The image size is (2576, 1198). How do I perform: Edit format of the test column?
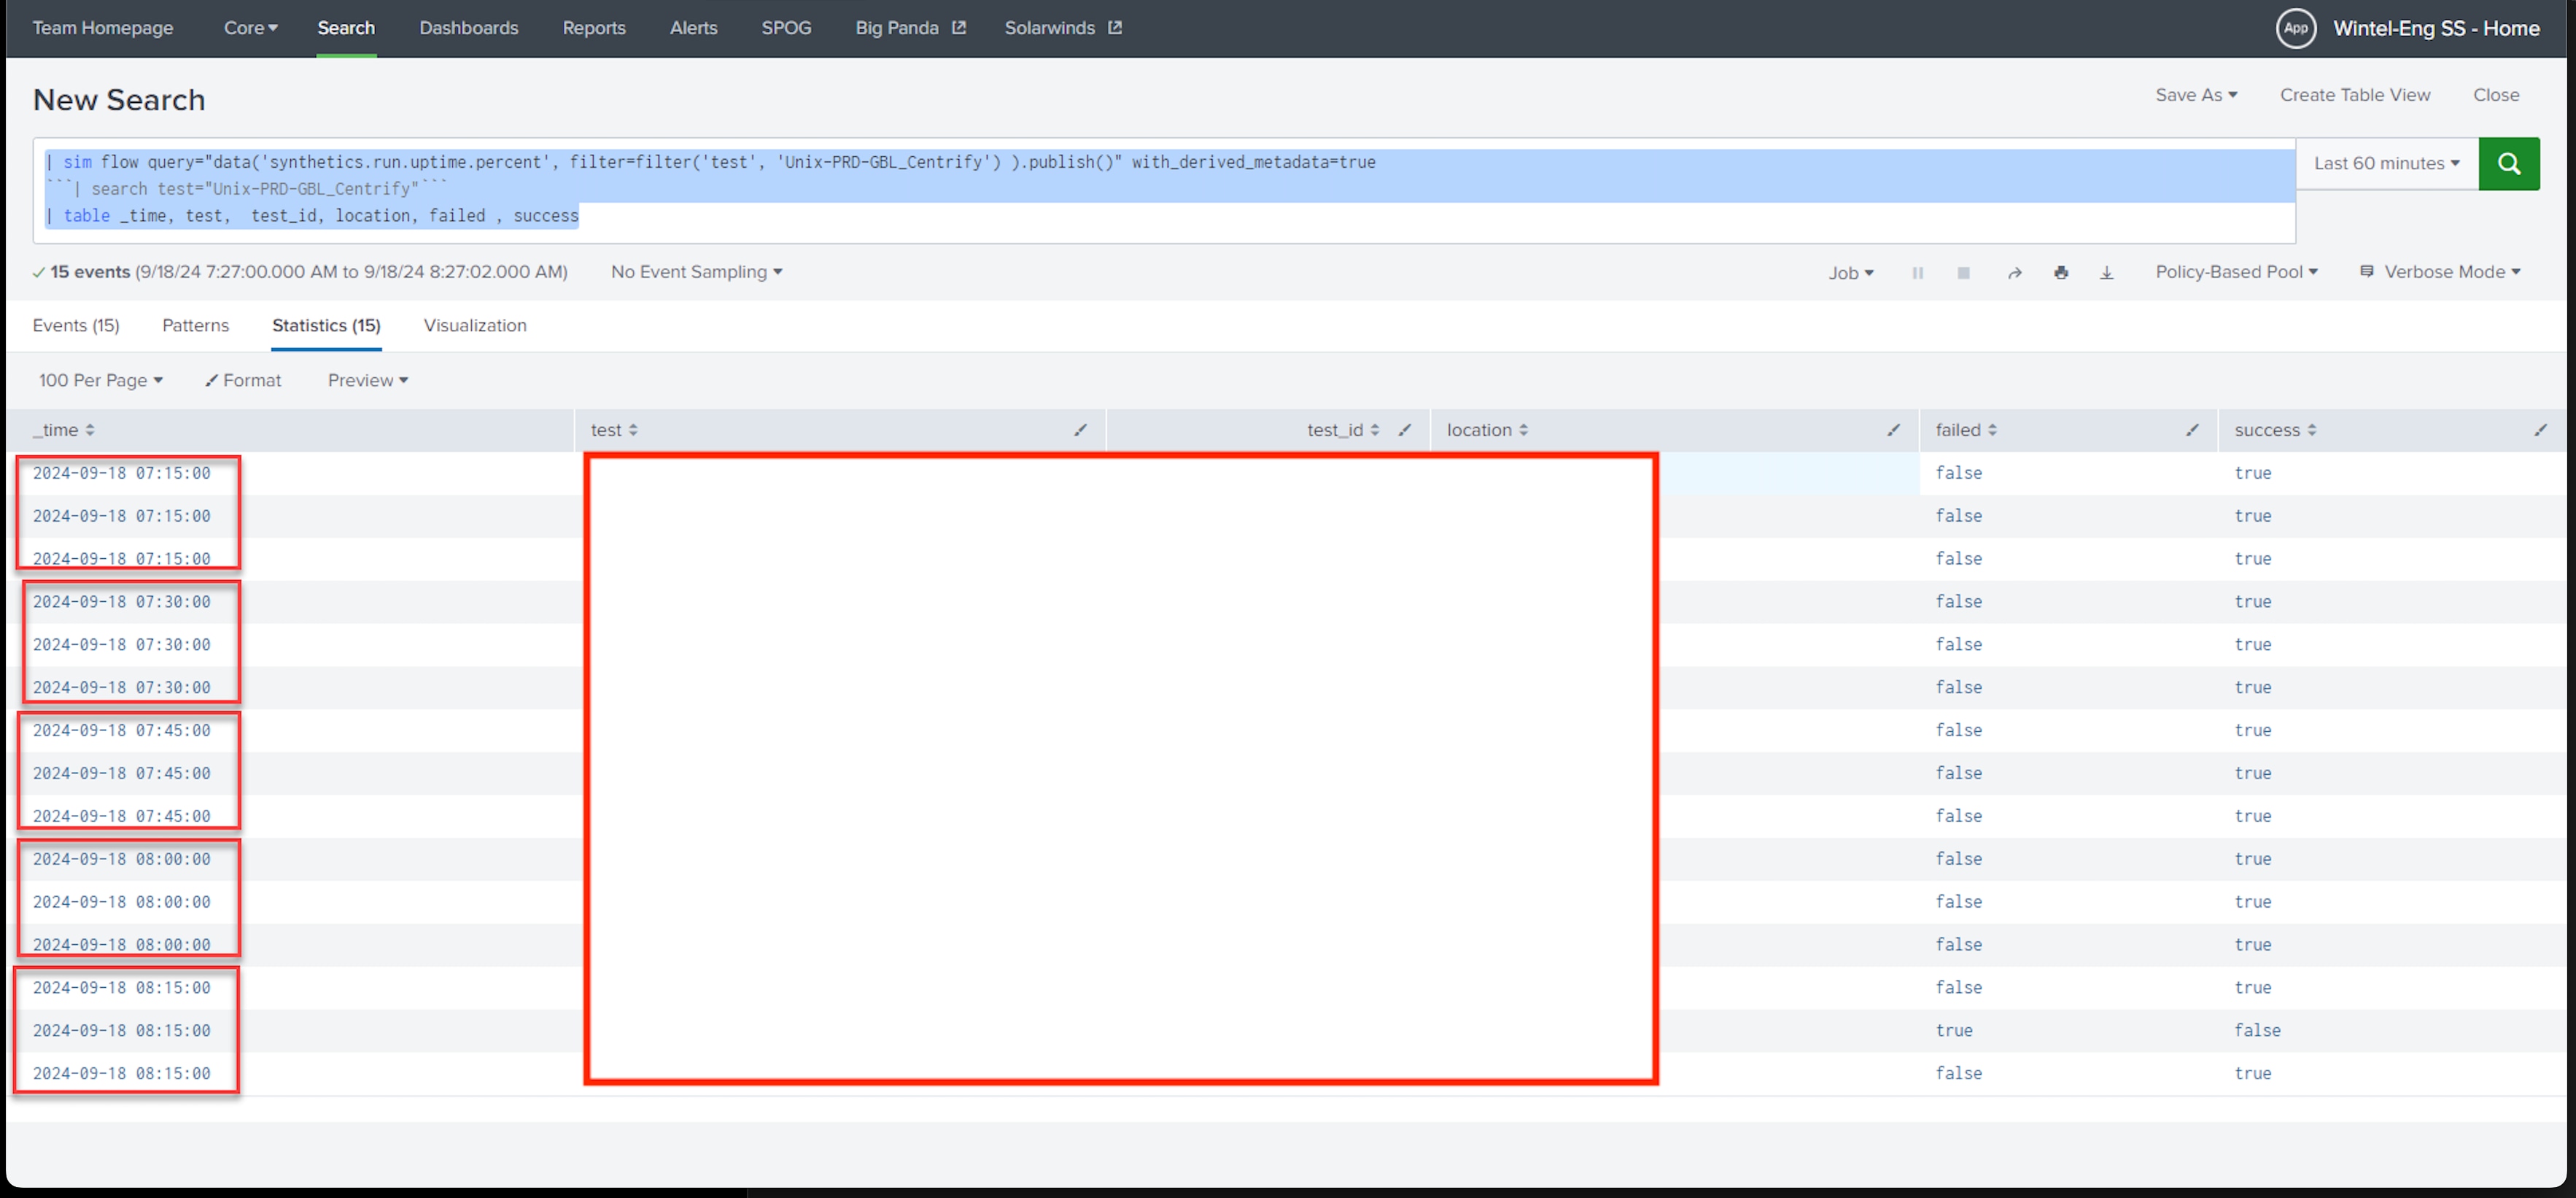point(1080,430)
